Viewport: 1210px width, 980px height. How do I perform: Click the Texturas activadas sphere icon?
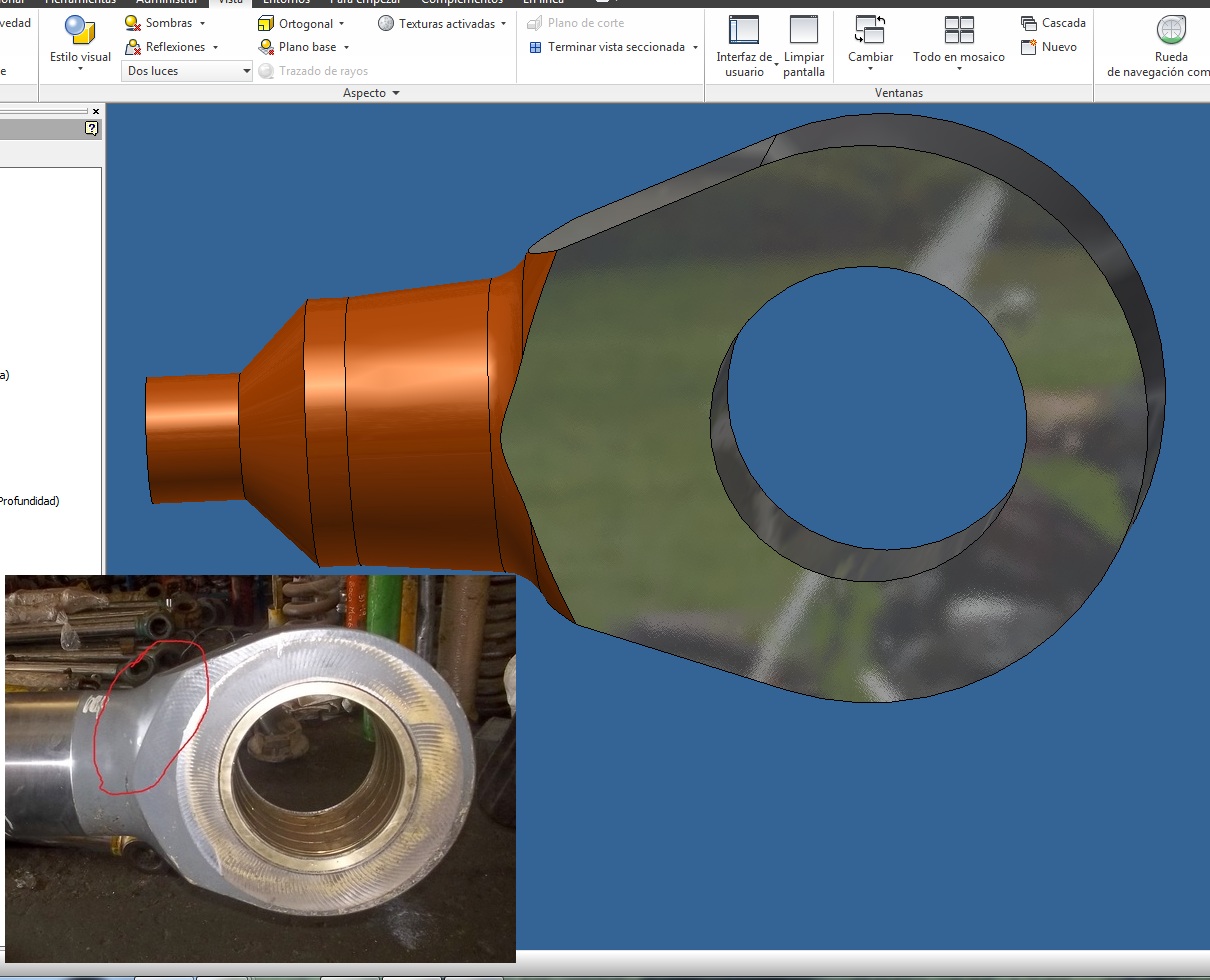[386, 23]
